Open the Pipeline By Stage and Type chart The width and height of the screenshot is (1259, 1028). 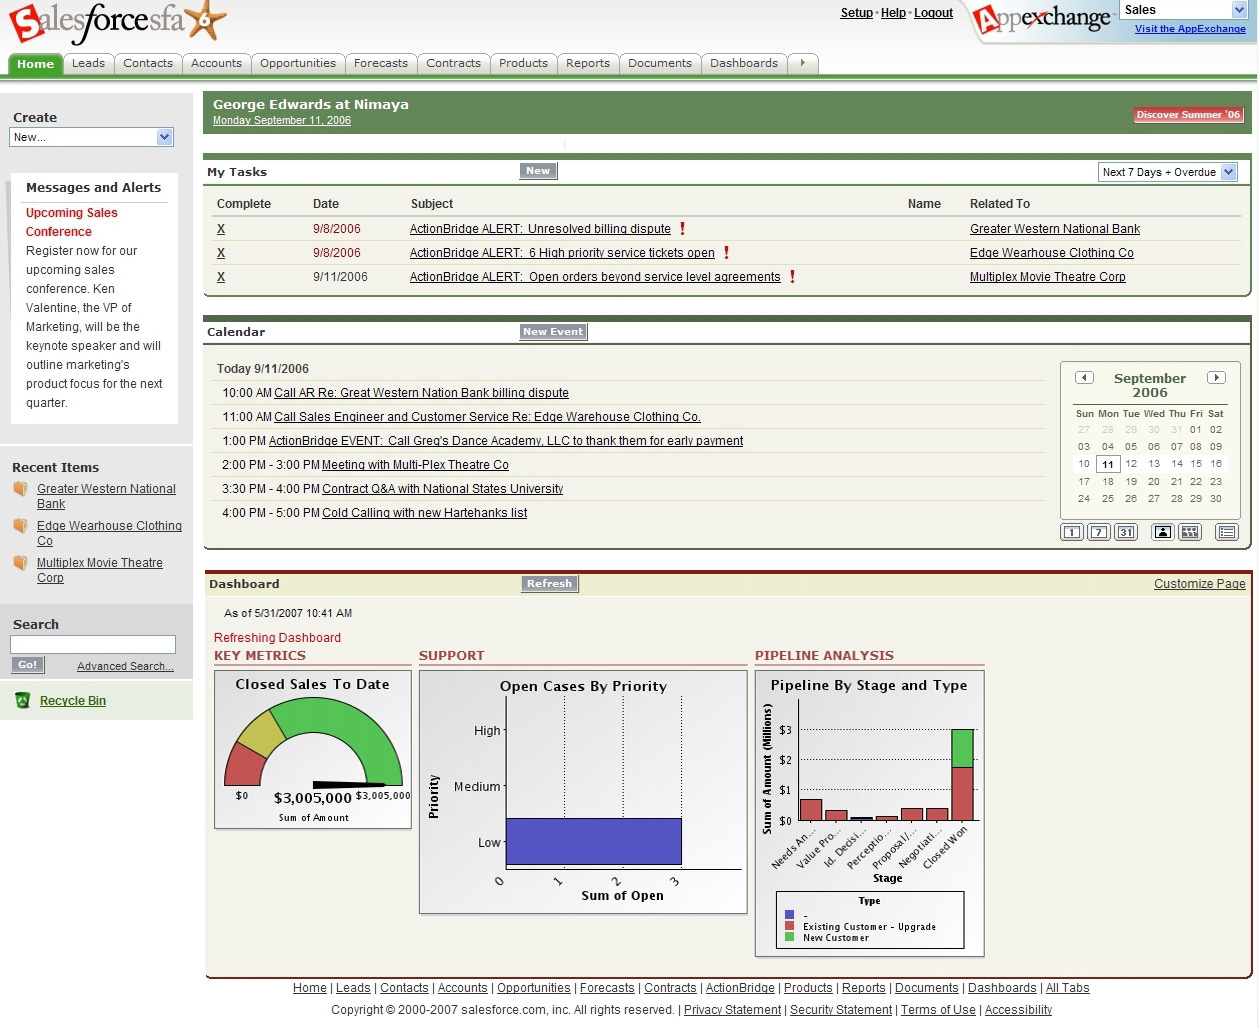point(869,813)
